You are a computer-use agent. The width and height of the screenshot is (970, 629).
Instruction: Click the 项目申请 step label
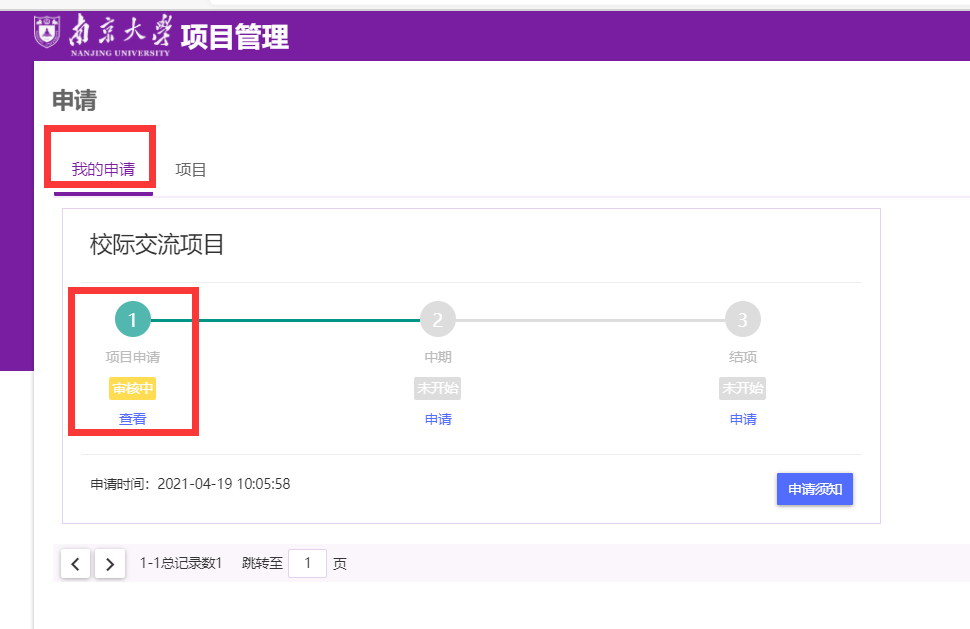[133, 357]
